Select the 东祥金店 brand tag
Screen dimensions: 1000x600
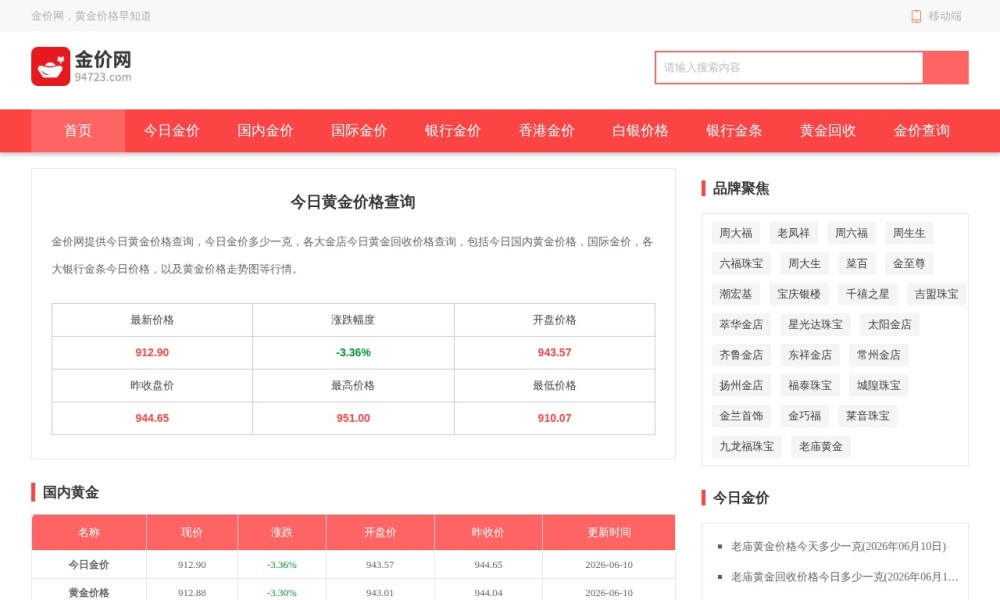pyautogui.click(x=810, y=355)
